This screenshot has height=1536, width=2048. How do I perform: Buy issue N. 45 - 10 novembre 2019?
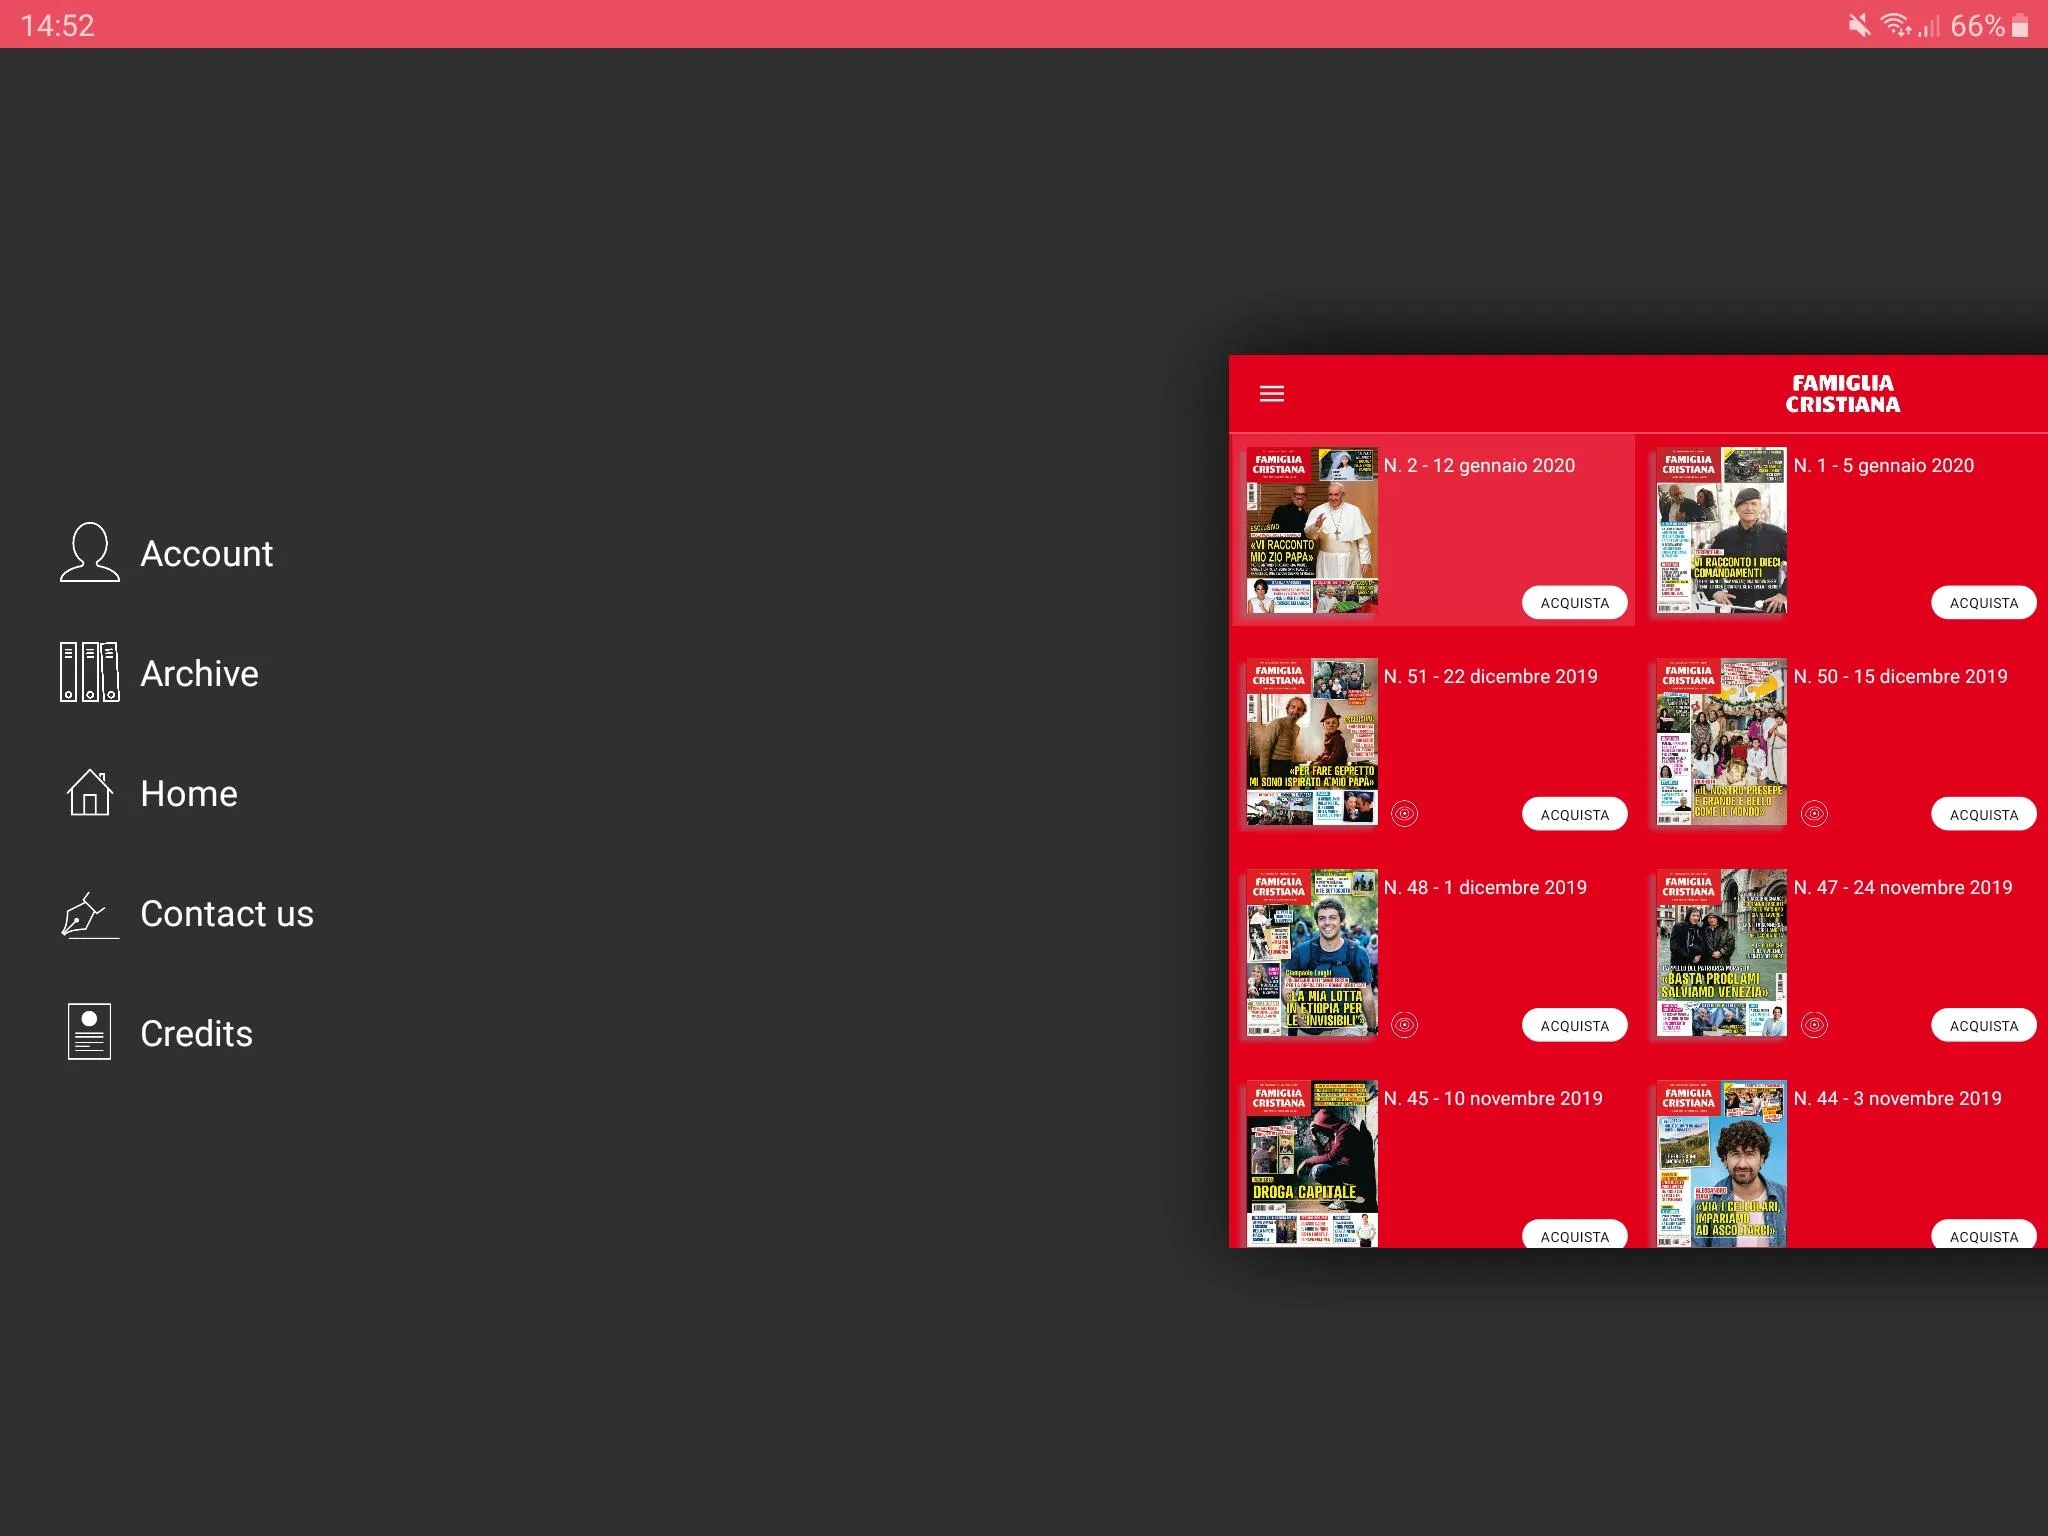[1574, 1235]
